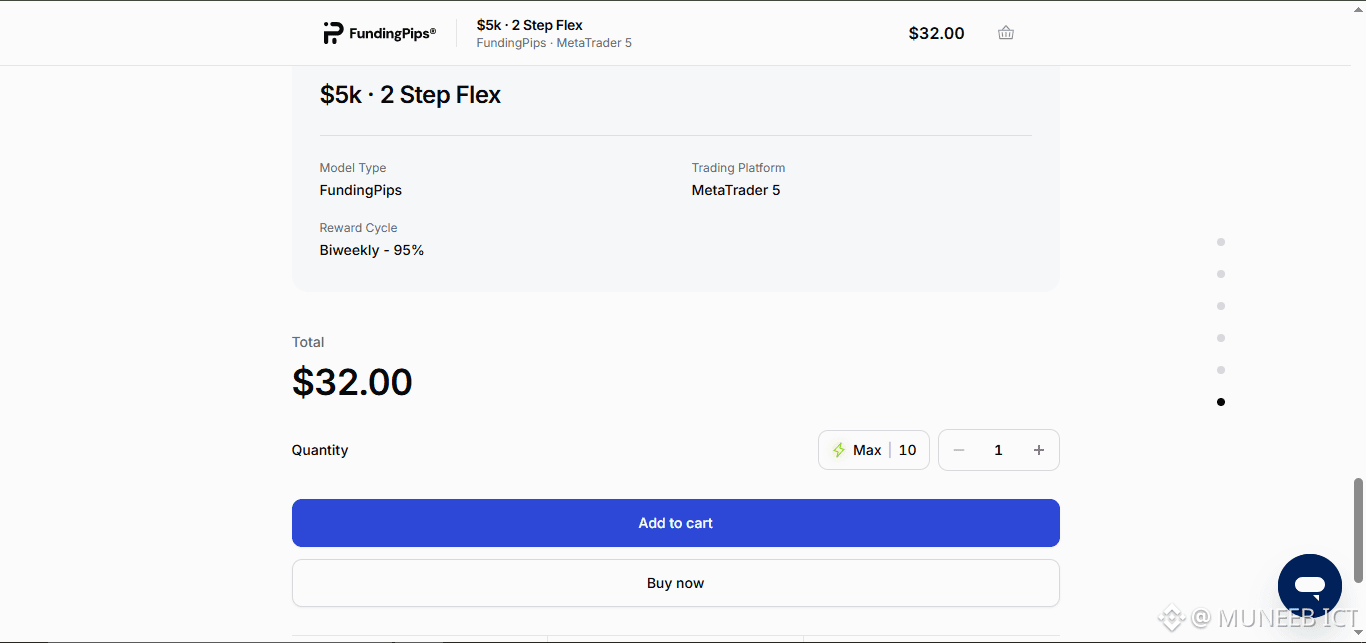Increase quantity with the plus icon
The height and width of the screenshot is (643, 1366).
(x=1039, y=450)
